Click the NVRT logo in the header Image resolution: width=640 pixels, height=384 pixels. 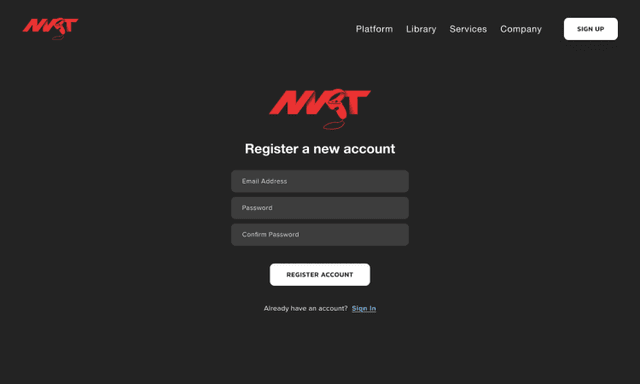click(x=50, y=29)
